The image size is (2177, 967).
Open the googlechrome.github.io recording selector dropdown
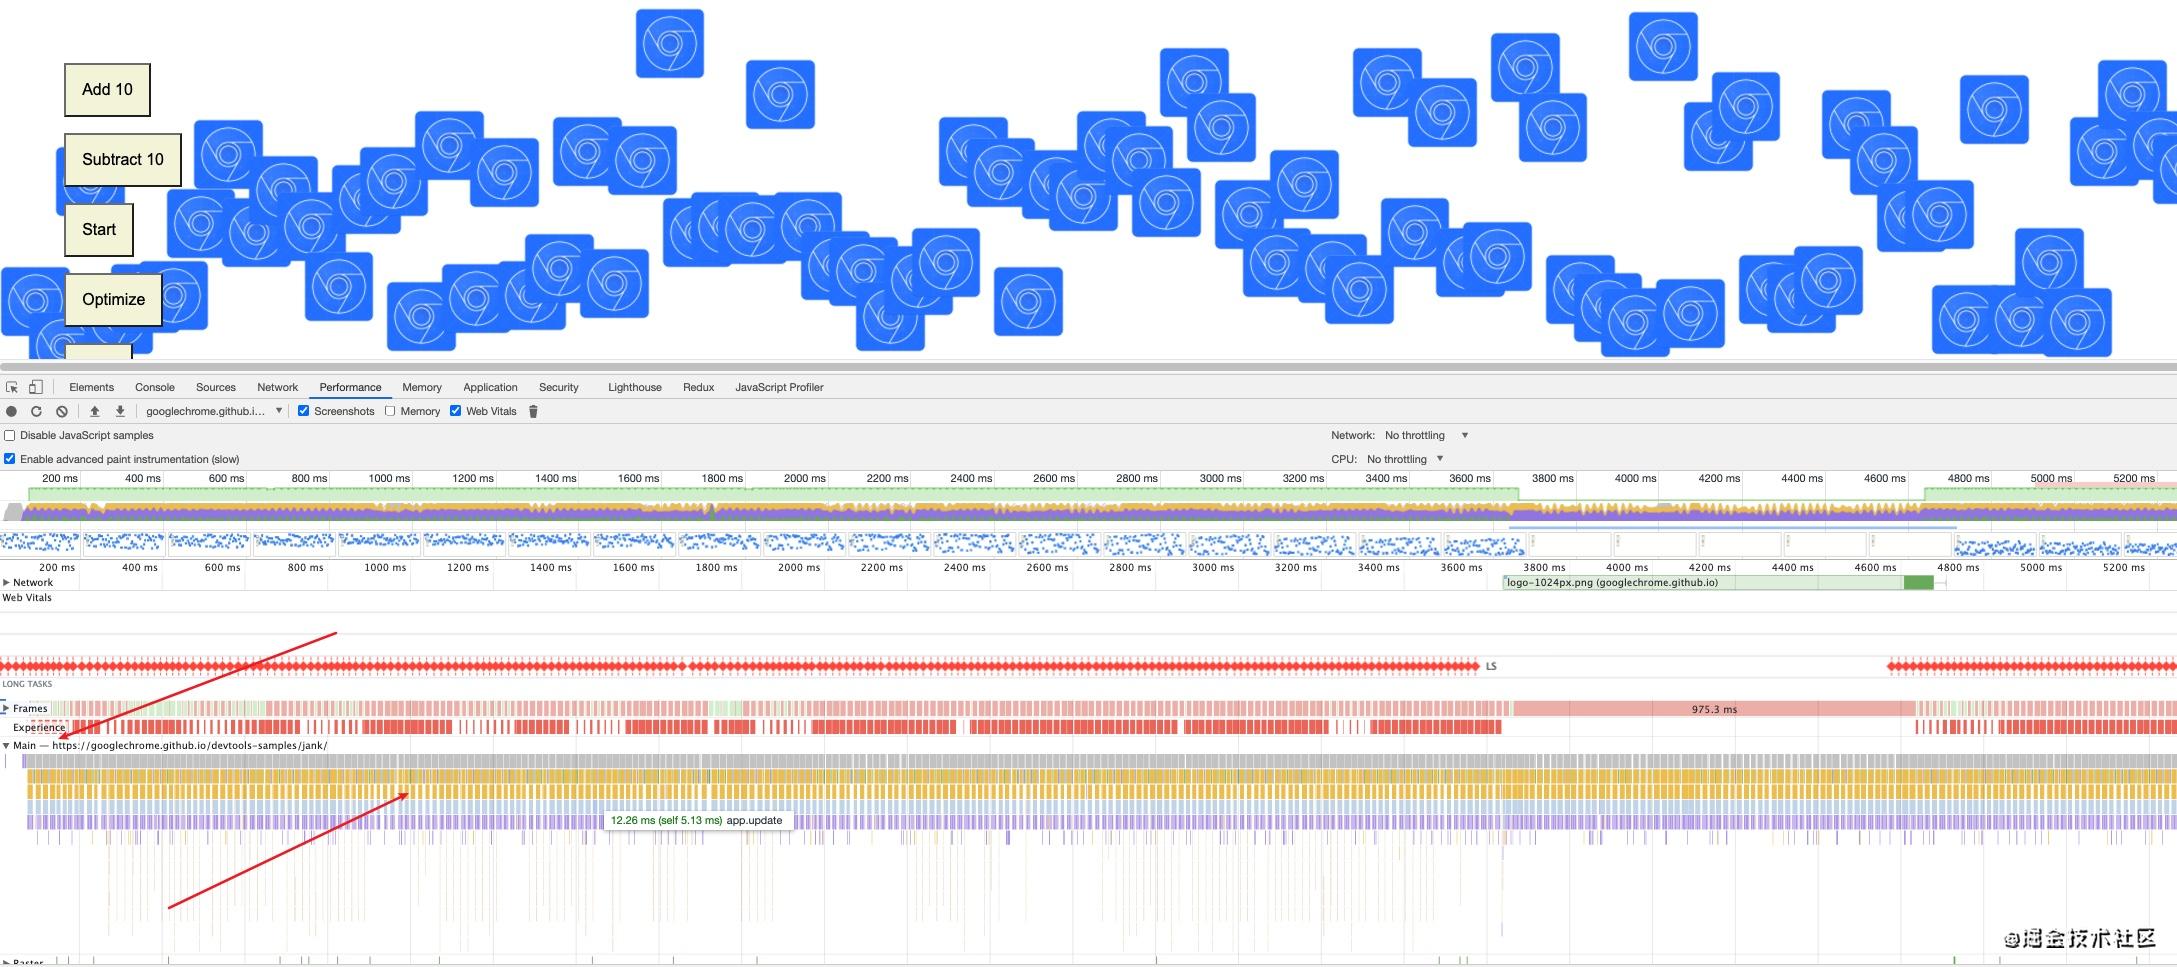click(x=214, y=411)
